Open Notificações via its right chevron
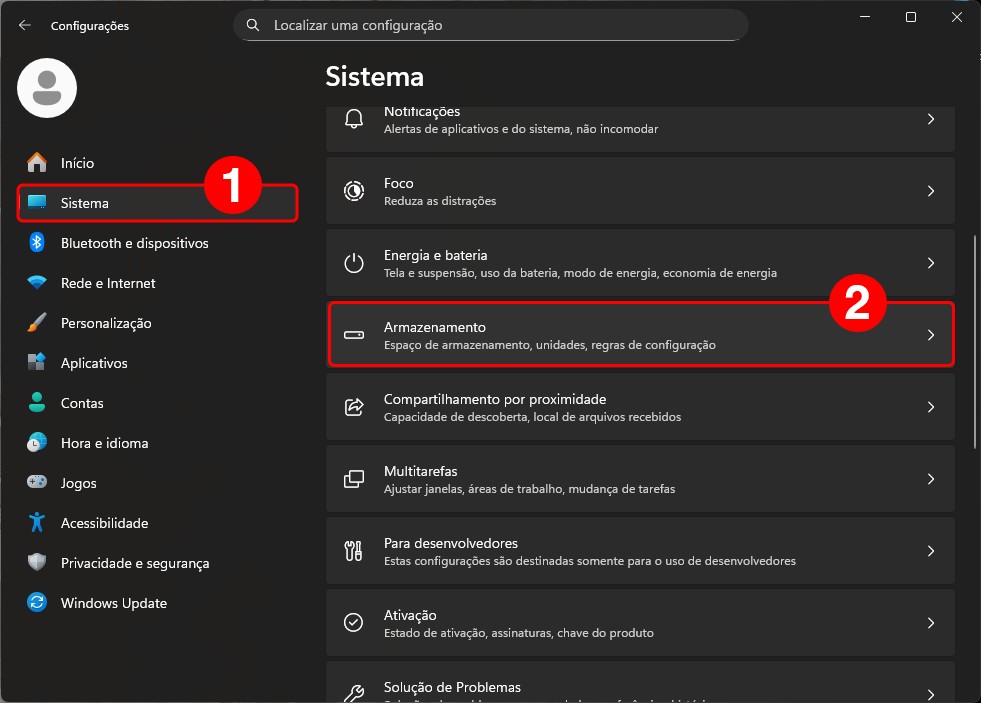This screenshot has width=981, height=703. pos(930,119)
